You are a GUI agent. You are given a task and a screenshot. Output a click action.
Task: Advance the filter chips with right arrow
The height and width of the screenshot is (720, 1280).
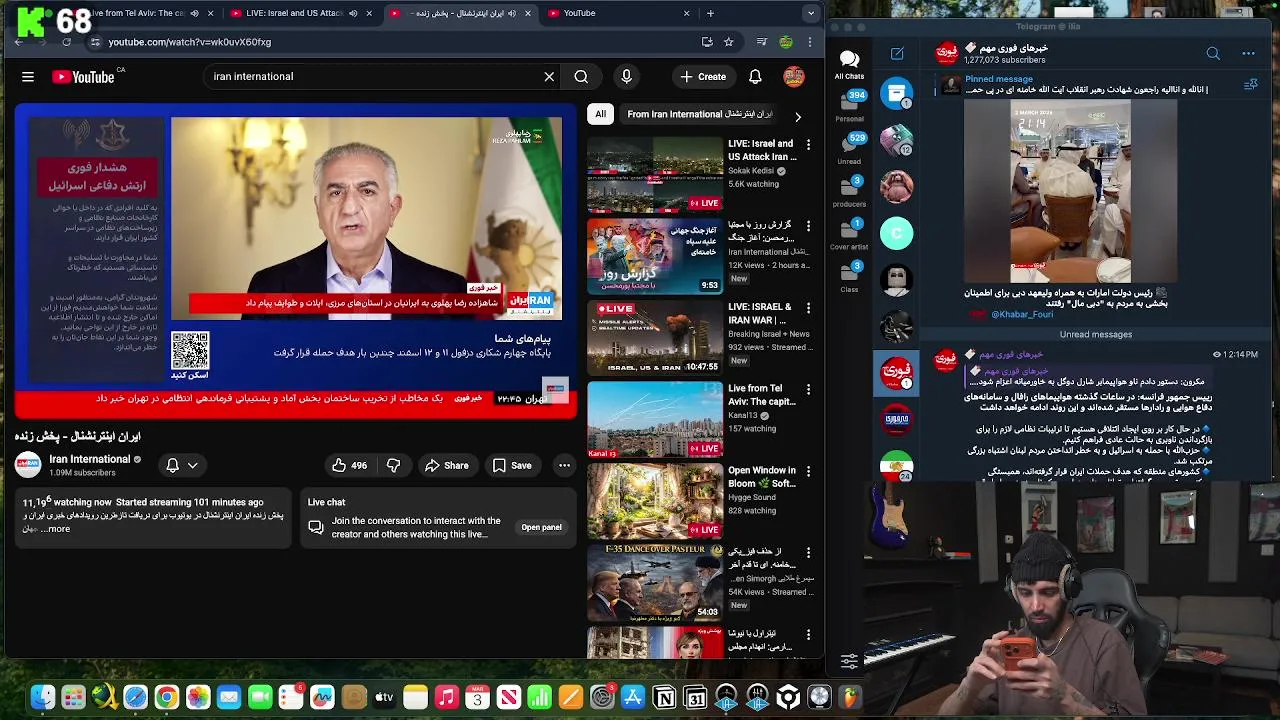[x=797, y=117]
